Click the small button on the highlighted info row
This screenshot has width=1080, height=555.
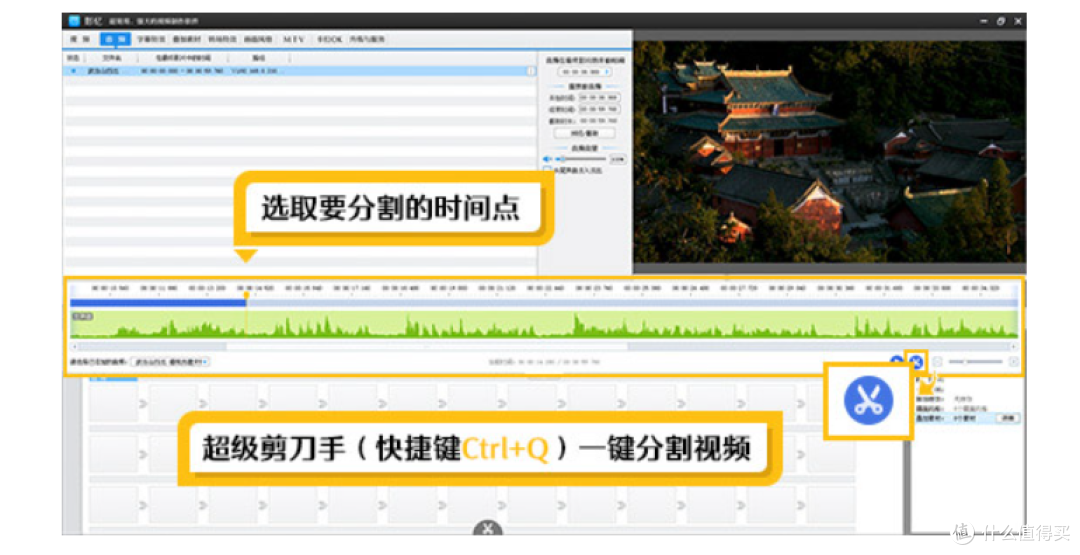pos(1008,418)
